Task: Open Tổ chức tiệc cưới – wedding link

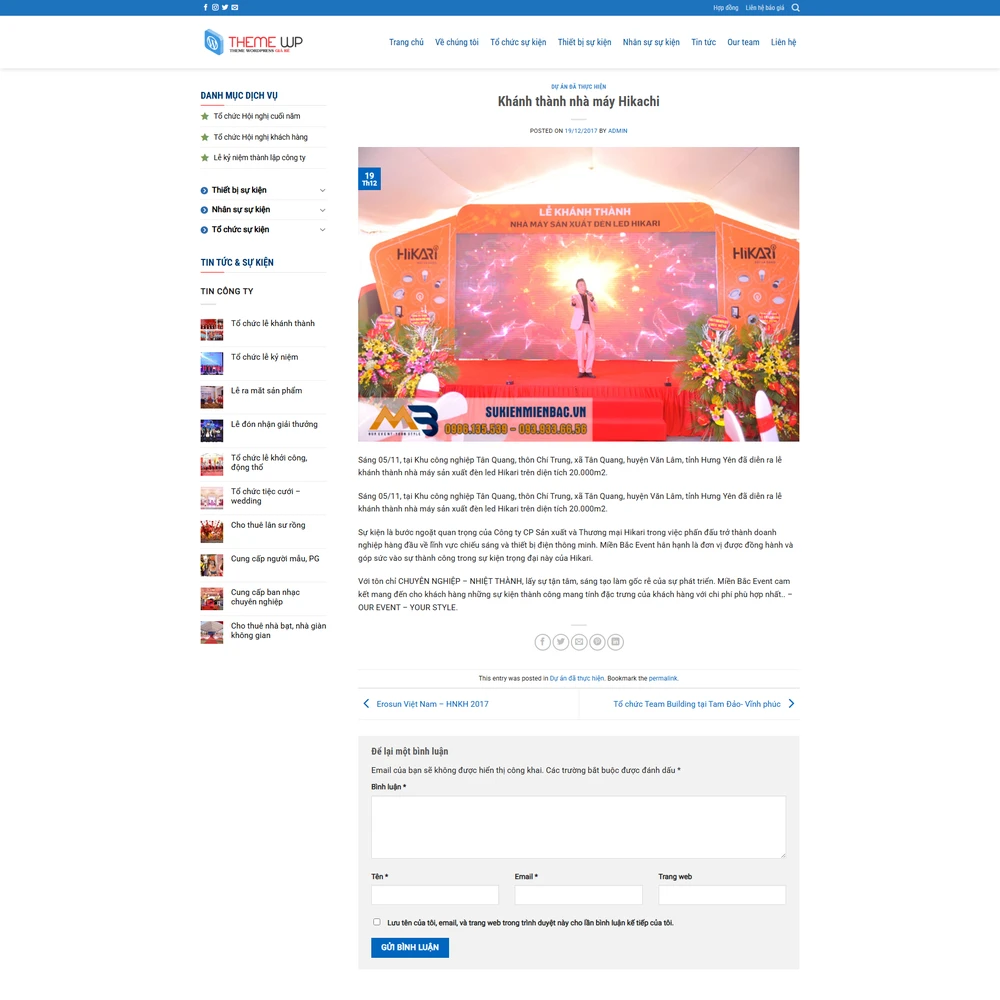Action: pyautogui.click(x=265, y=496)
